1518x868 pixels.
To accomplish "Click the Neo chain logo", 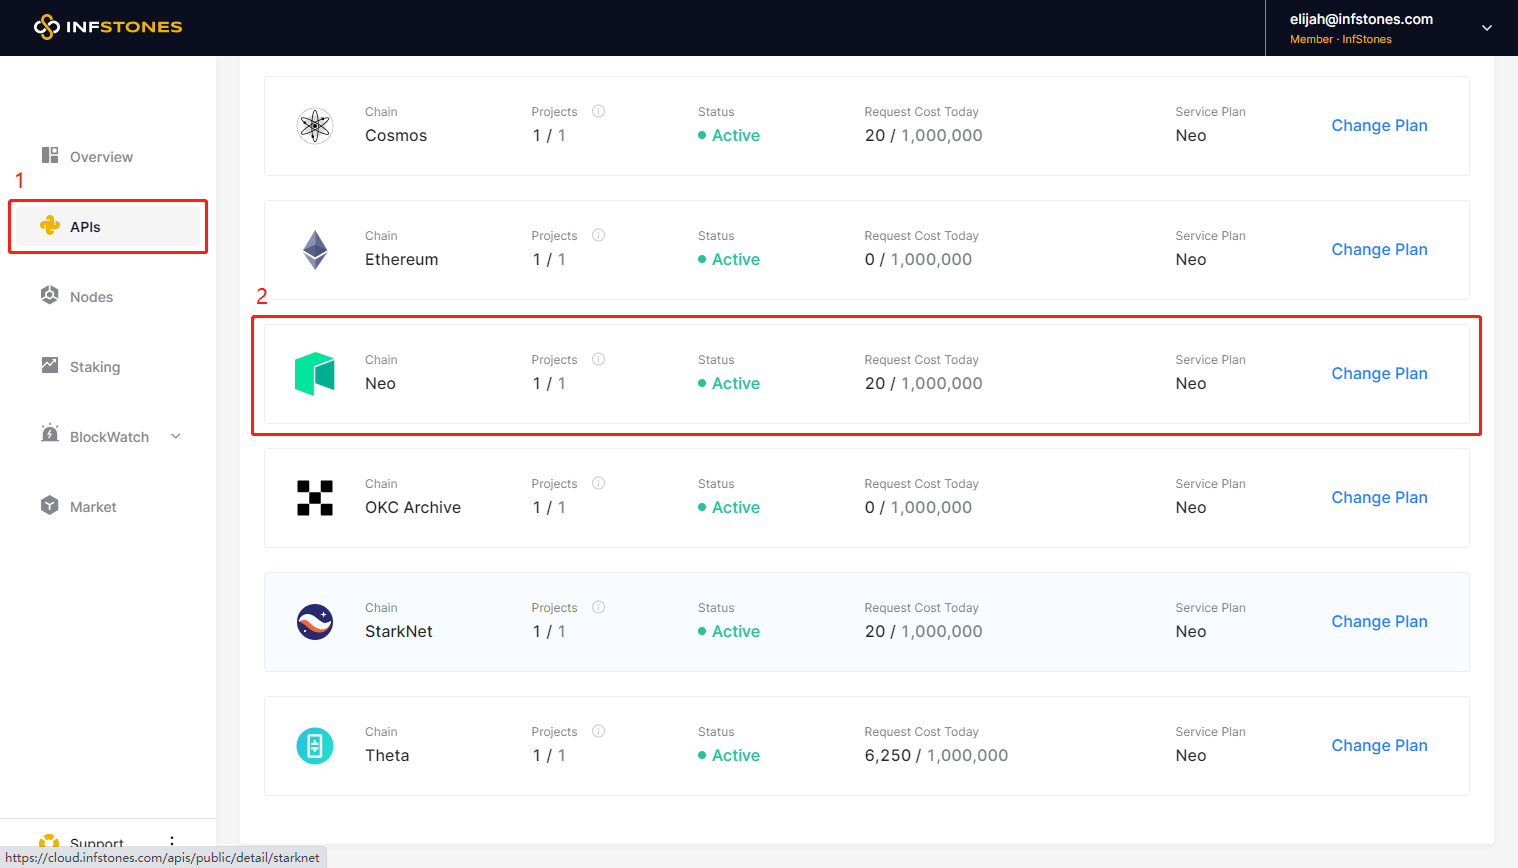I will (315, 374).
